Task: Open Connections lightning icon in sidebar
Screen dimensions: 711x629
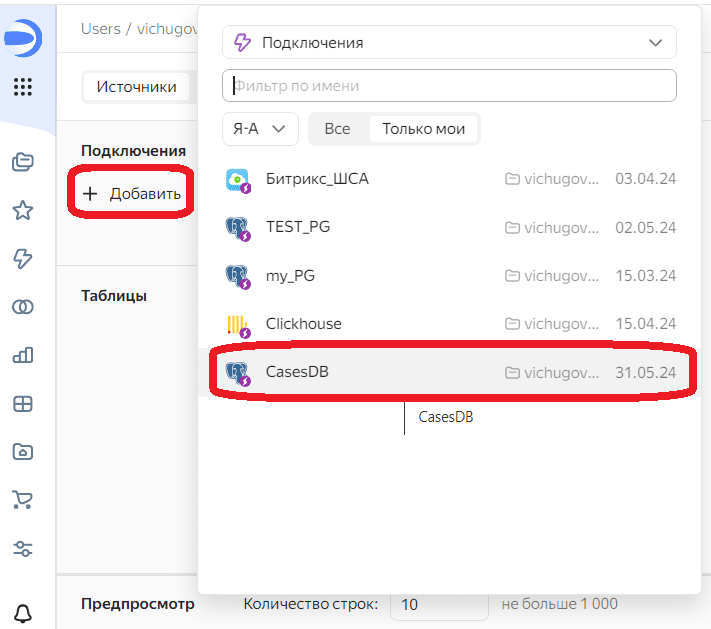Action: click(23, 258)
